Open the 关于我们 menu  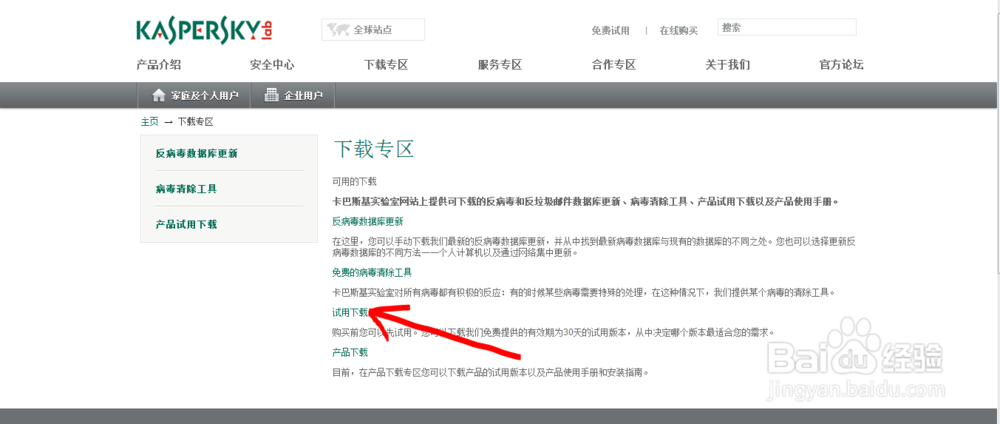(x=728, y=64)
